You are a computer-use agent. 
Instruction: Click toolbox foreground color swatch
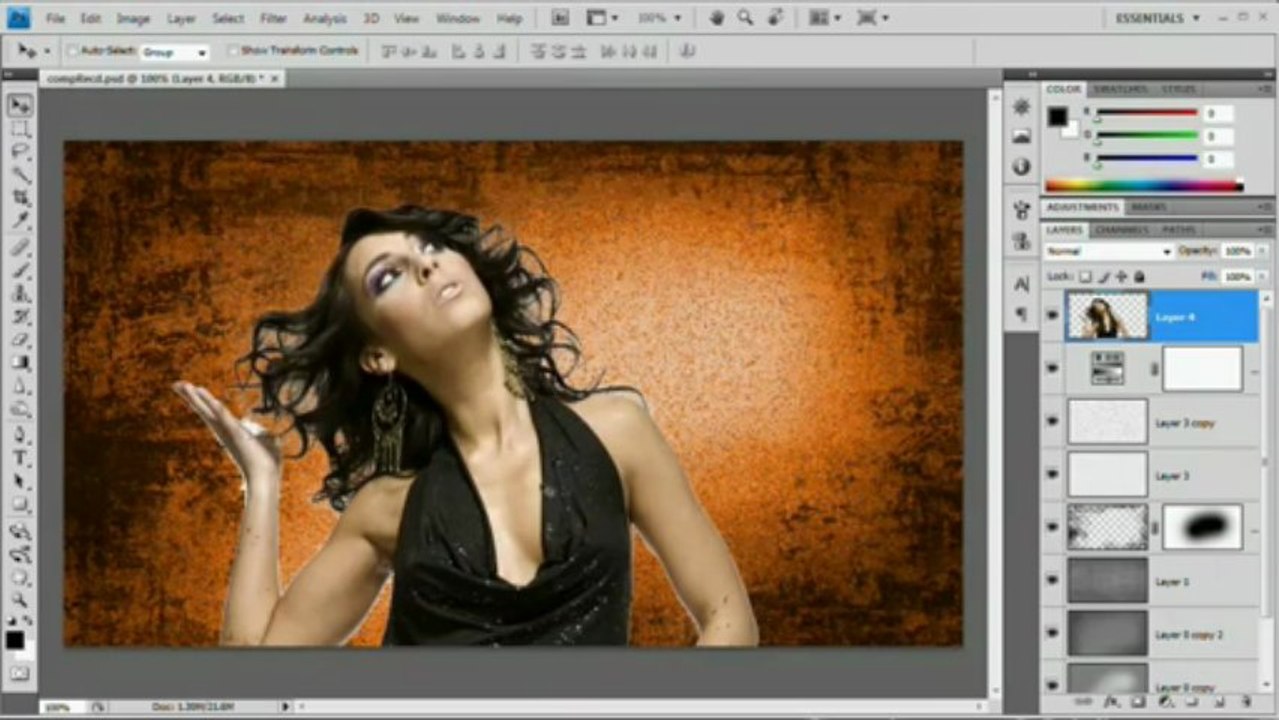click(15, 640)
